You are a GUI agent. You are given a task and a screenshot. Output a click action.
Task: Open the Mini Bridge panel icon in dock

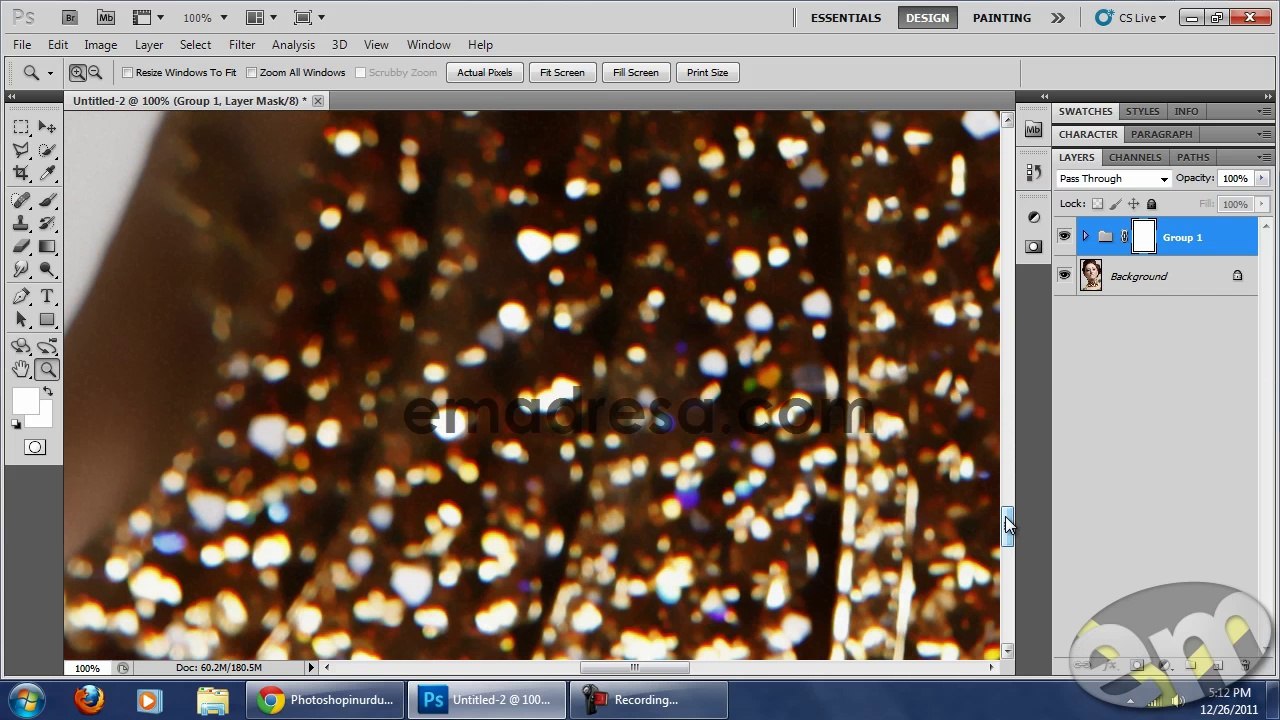[x=1033, y=130]
